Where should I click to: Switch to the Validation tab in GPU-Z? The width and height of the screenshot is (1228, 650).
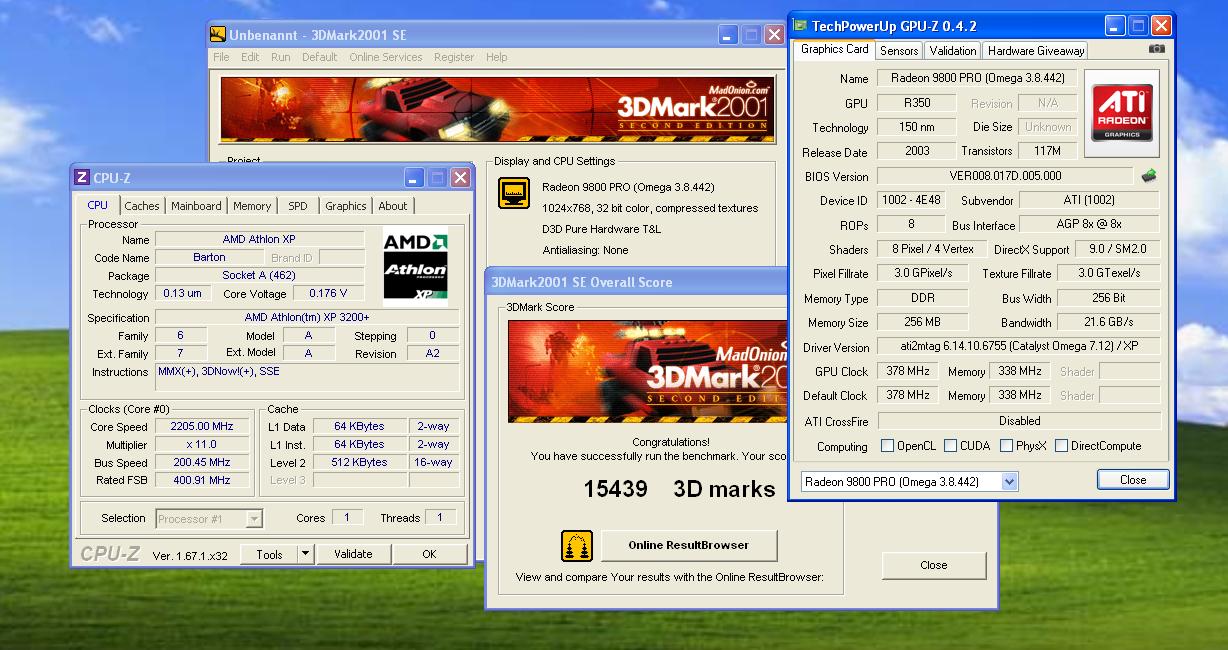click(953, 51)
